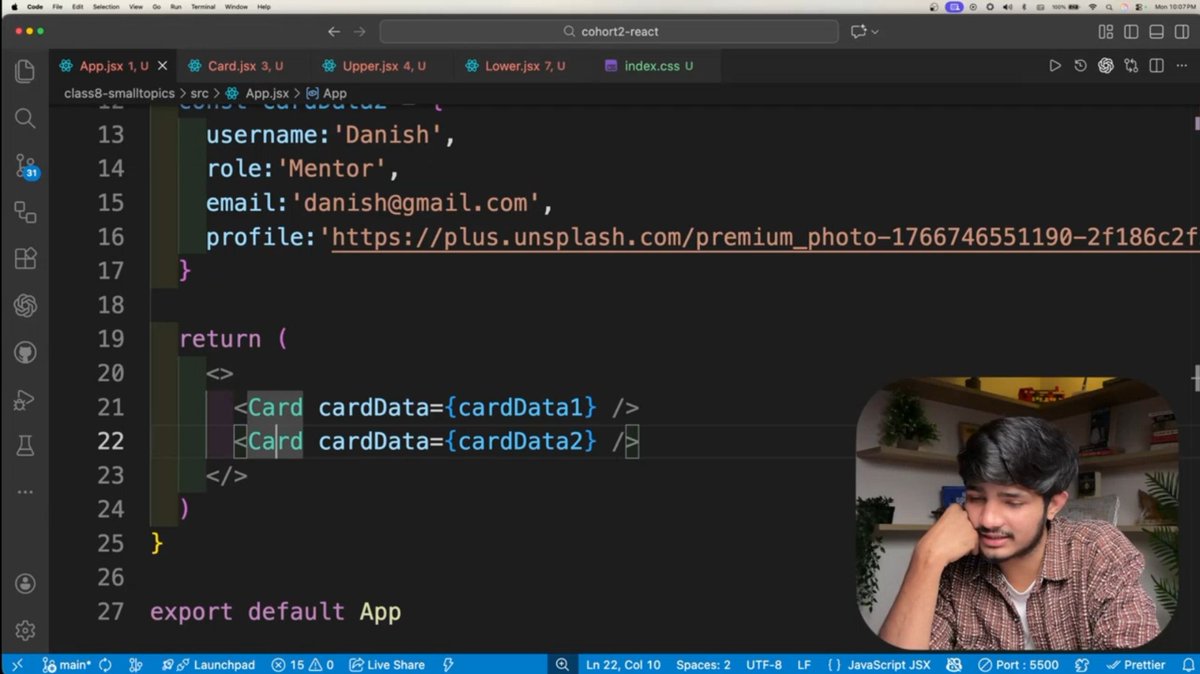Go to line via Ln 22, Col 10
This screenshot has height=674, width=1200.
pyautogui.click(x=623, y=665)
